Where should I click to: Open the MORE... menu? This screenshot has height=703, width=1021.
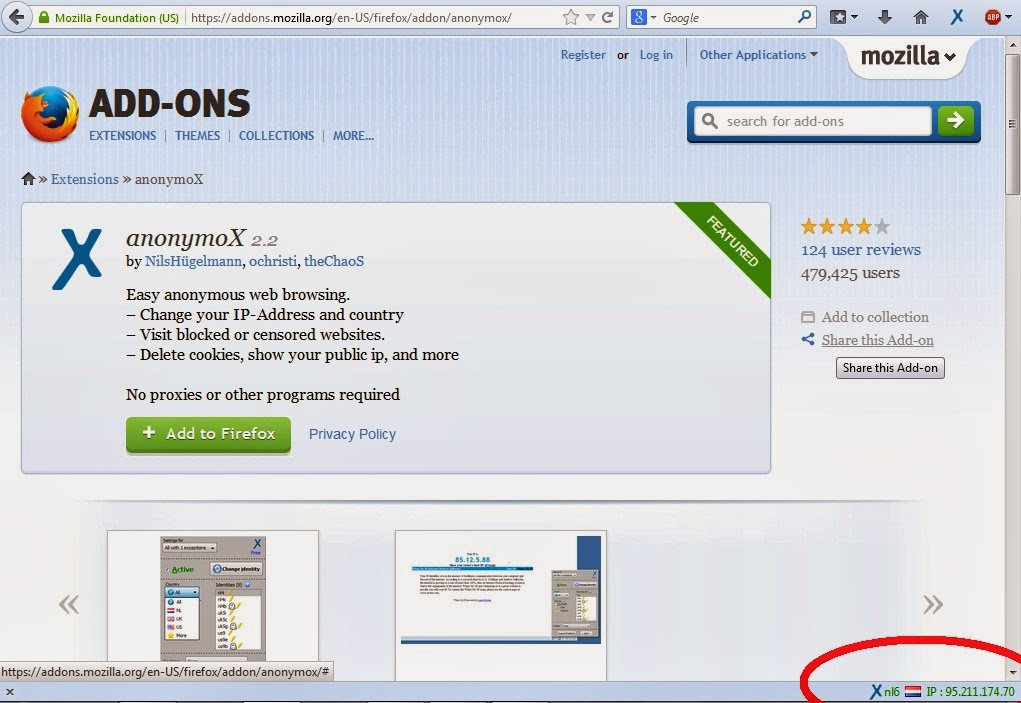(353, 135)
